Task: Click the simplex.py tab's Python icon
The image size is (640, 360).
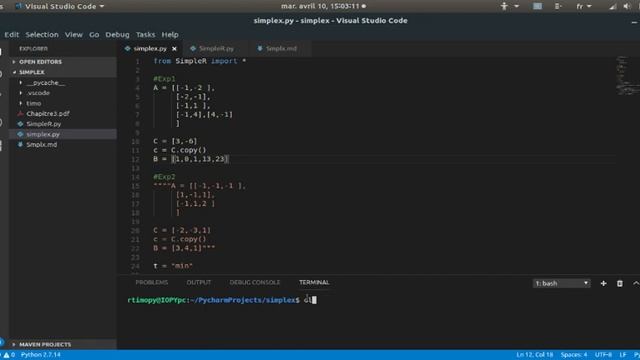Action: pyautogui.click(x=127, y=49)
